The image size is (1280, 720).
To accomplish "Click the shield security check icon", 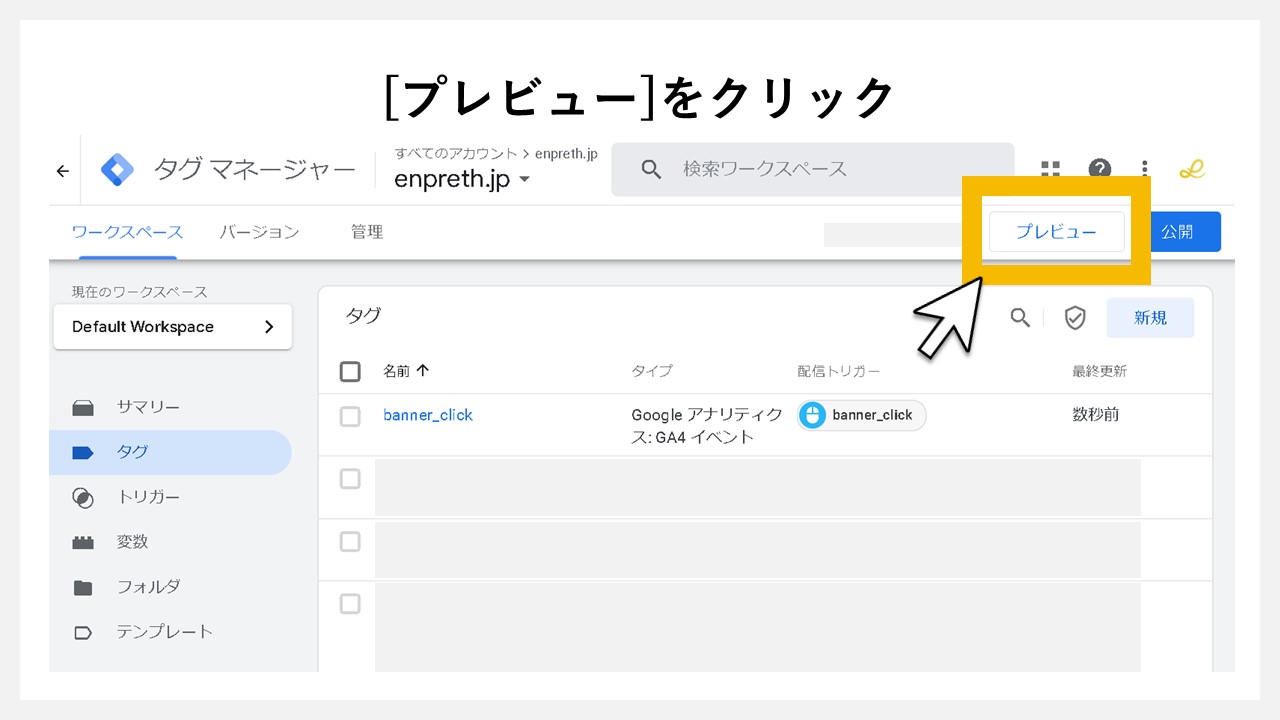I will 1074,317.
